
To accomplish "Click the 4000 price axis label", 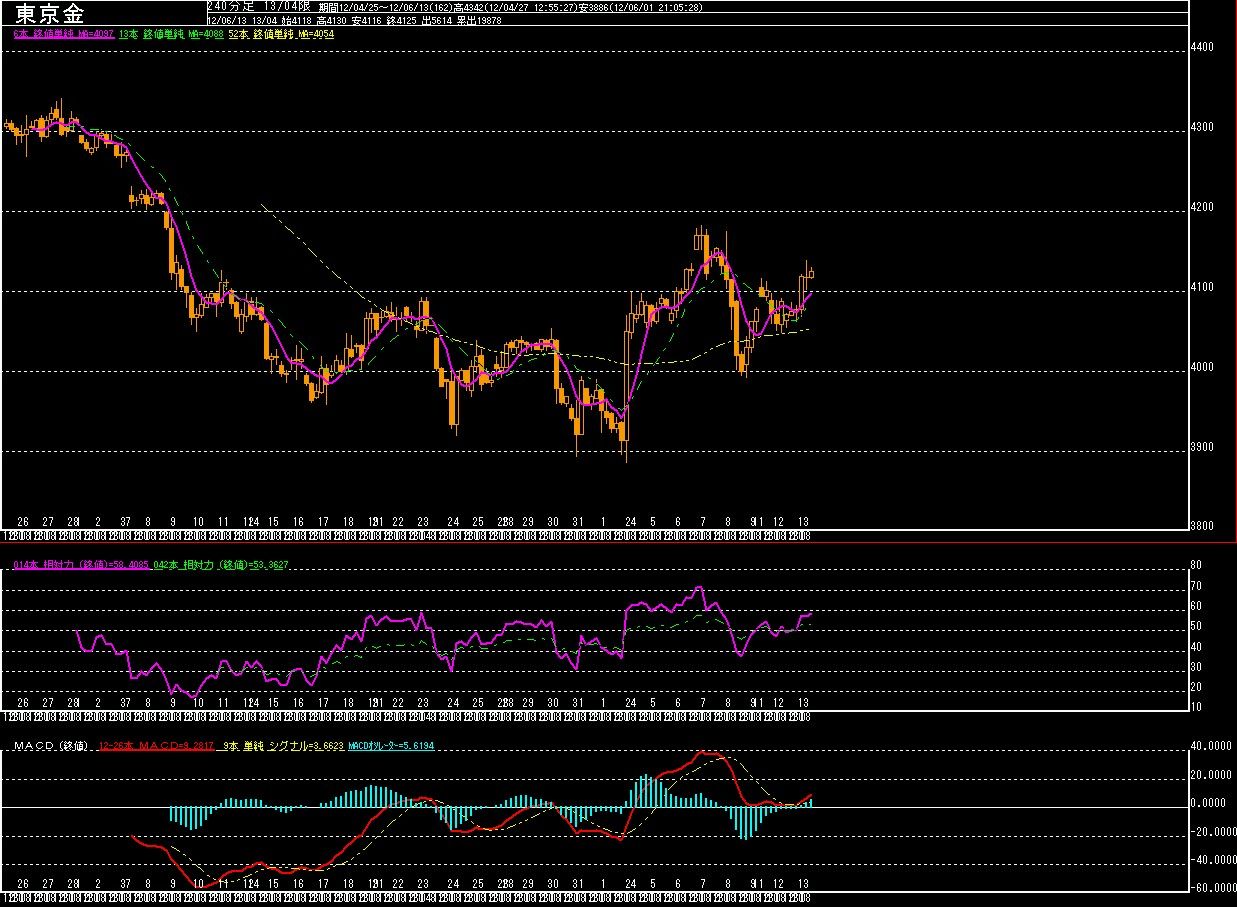I will 1203,368.
